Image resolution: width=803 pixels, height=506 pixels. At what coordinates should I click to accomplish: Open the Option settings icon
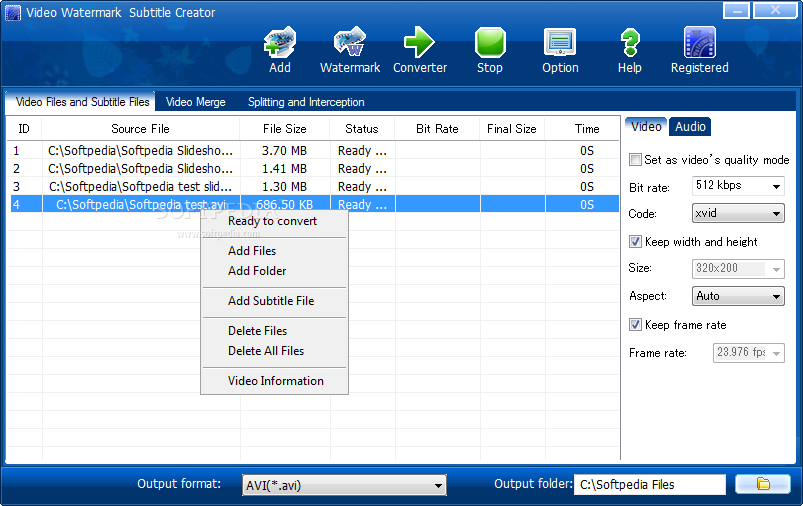(x=560, y=42)
